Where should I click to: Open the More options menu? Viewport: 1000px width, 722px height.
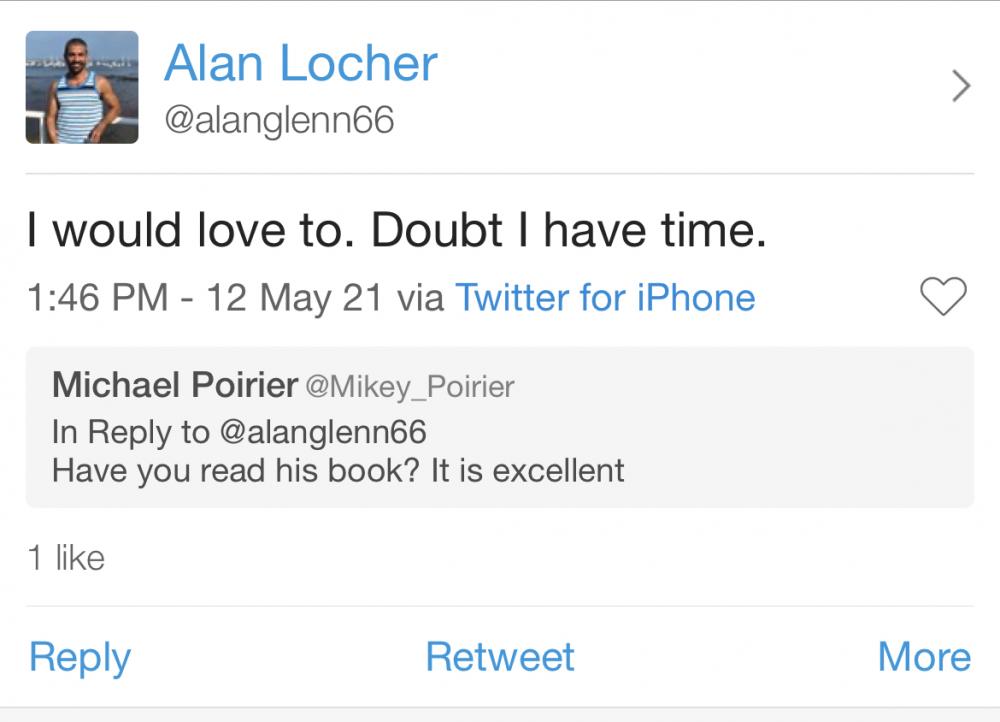tap(924, 657)
